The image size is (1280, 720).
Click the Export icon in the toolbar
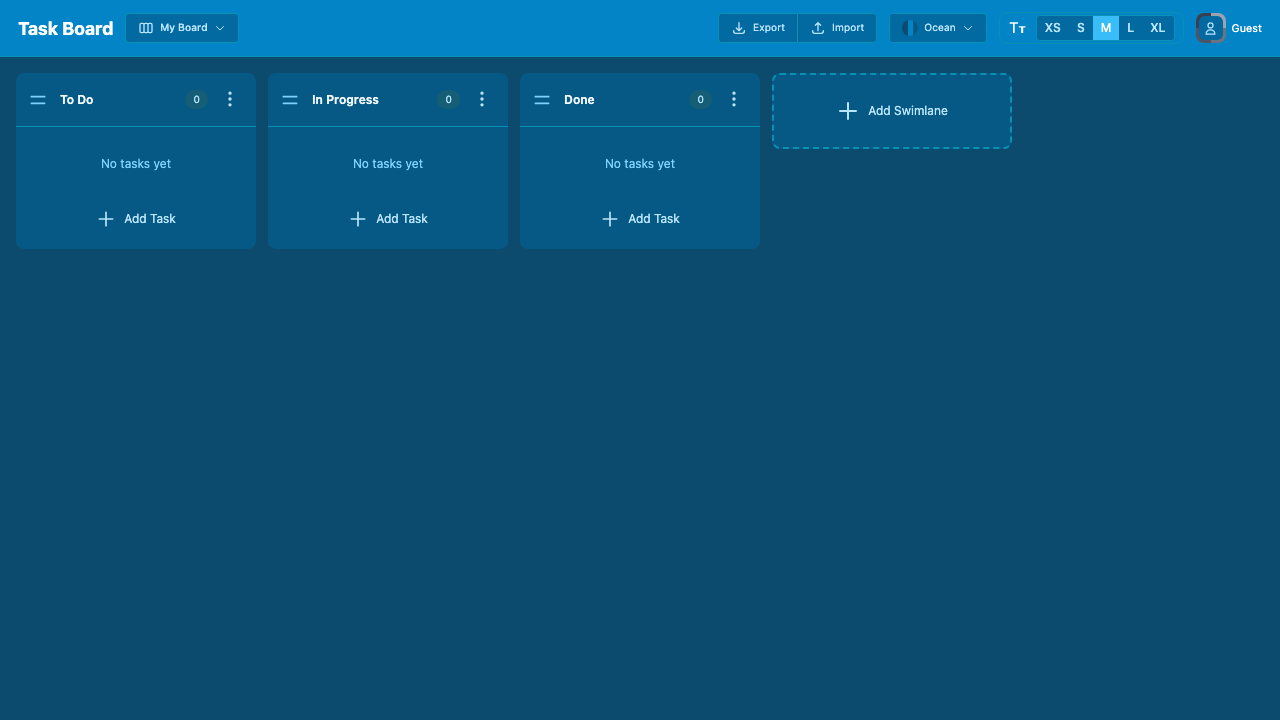[740, 28]
